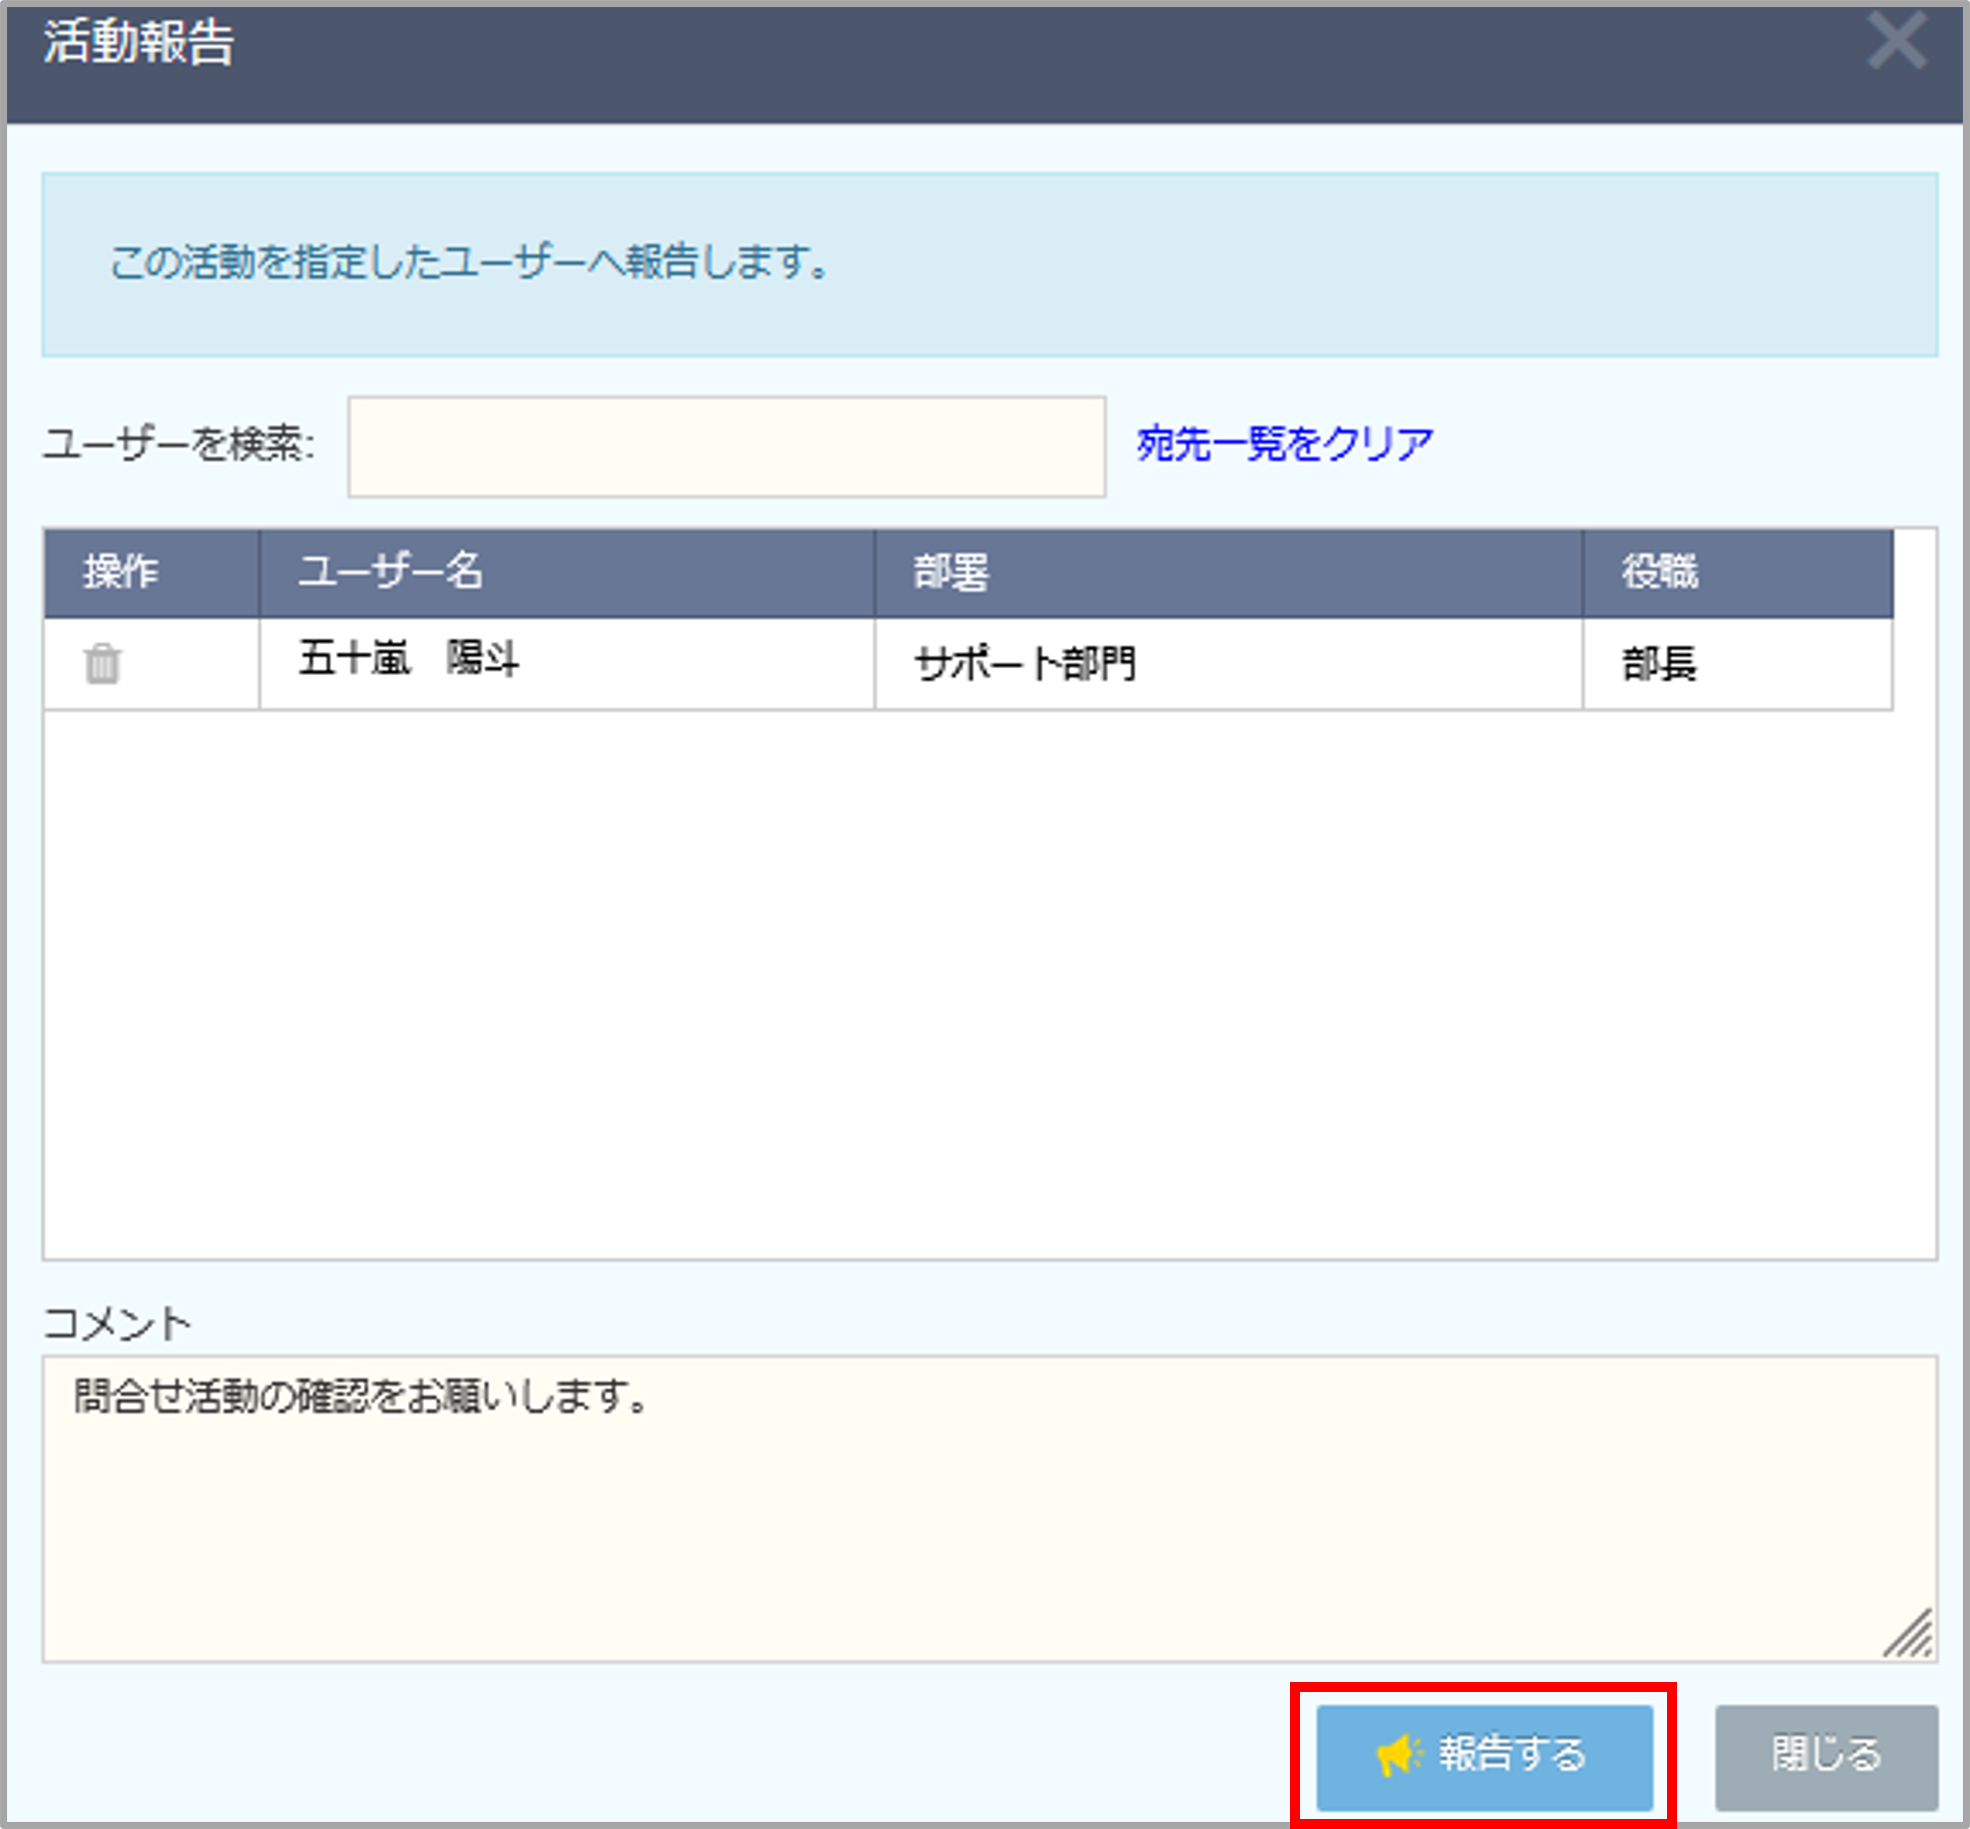
Task: Click the コメント label
Action: [116, 1324]
